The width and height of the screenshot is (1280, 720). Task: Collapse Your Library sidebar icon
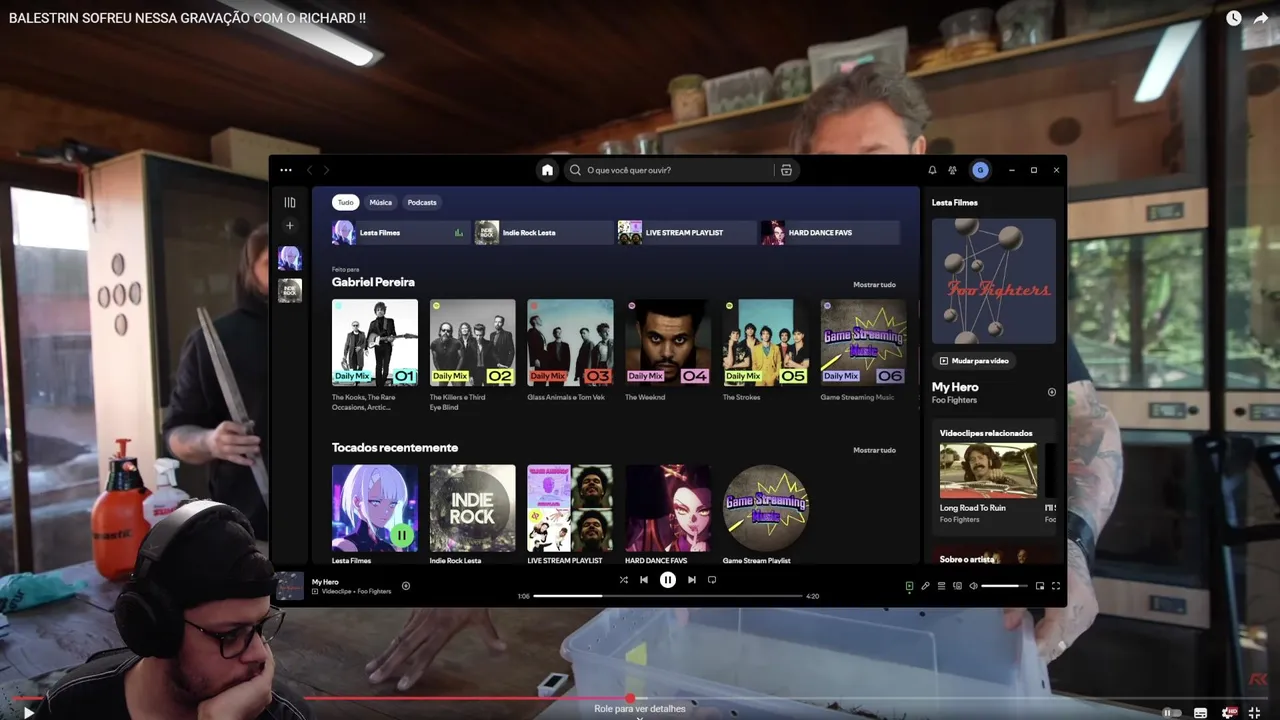[290, 202]
